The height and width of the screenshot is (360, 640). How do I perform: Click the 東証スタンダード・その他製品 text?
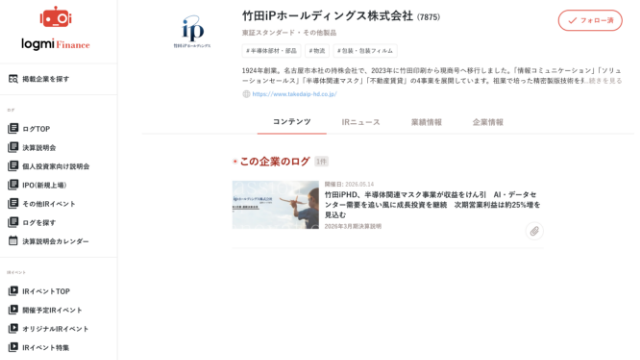(289, 33)
